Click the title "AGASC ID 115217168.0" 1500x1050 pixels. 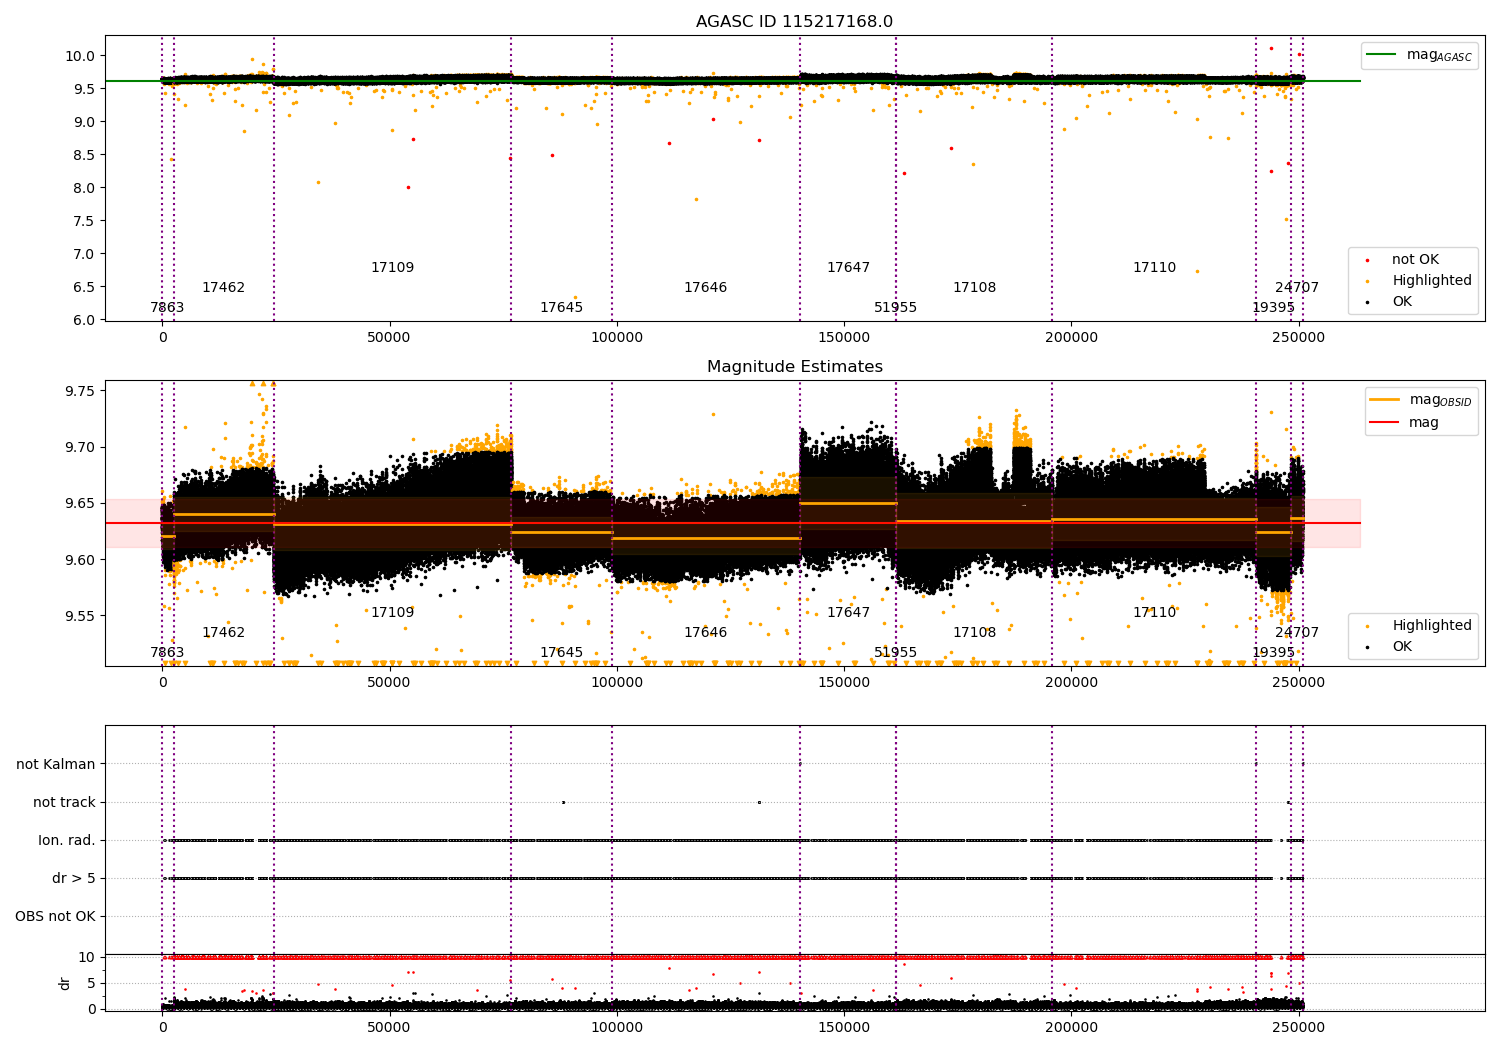pos(794,22)
